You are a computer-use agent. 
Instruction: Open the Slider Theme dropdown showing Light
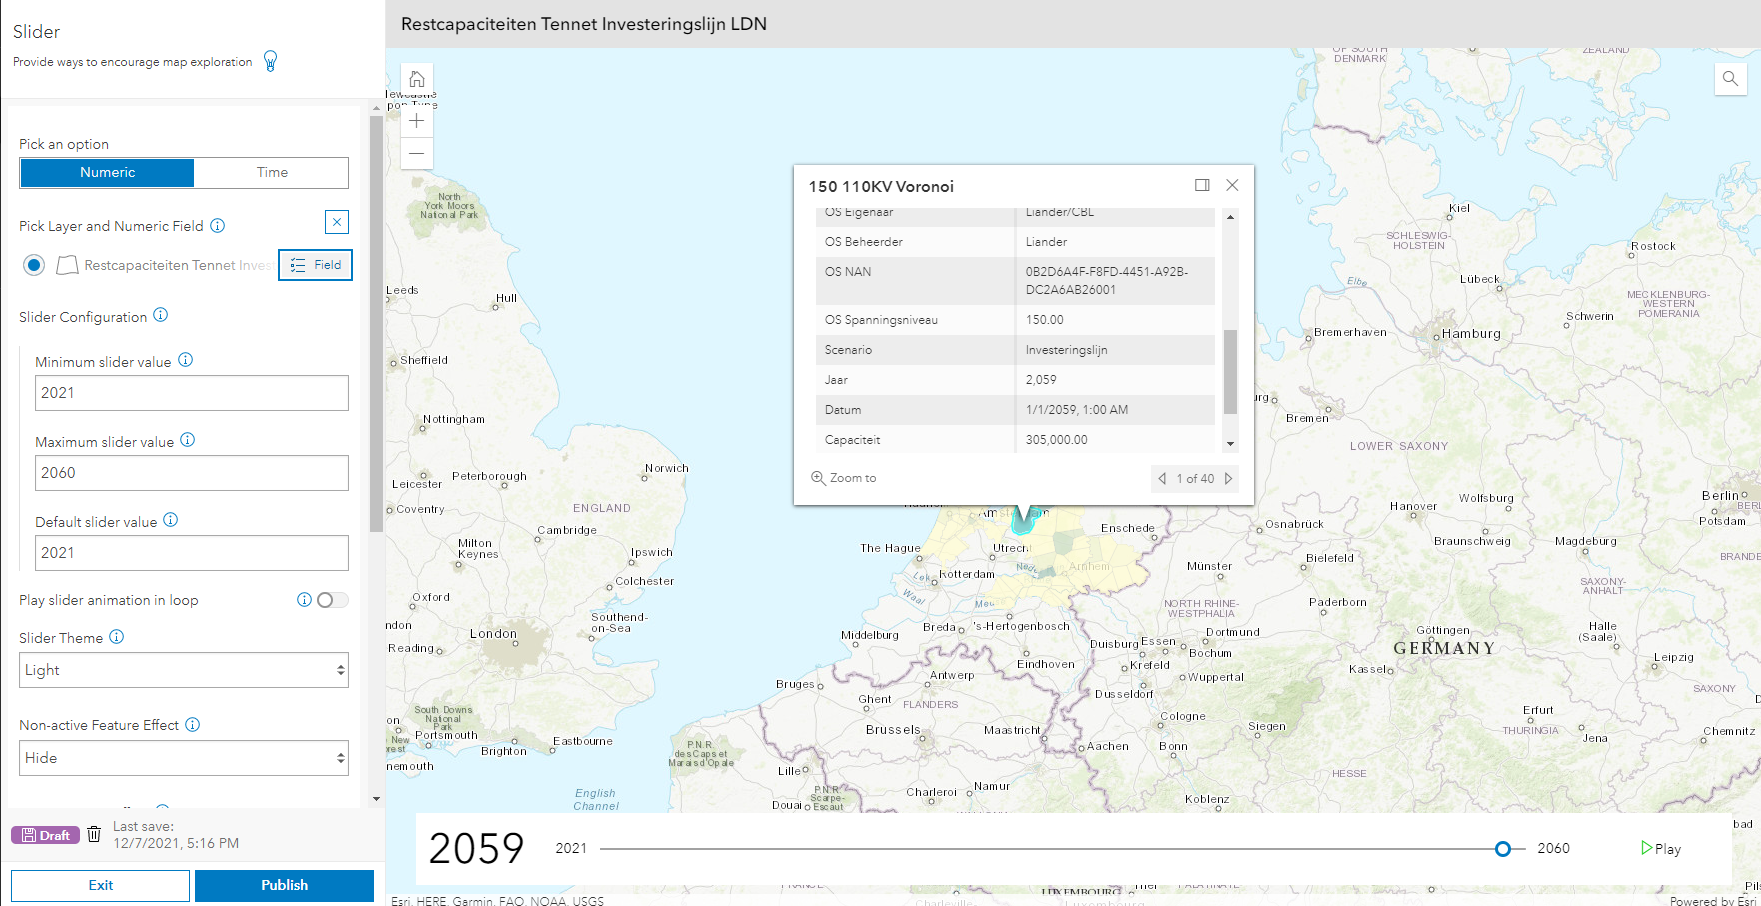183,669
